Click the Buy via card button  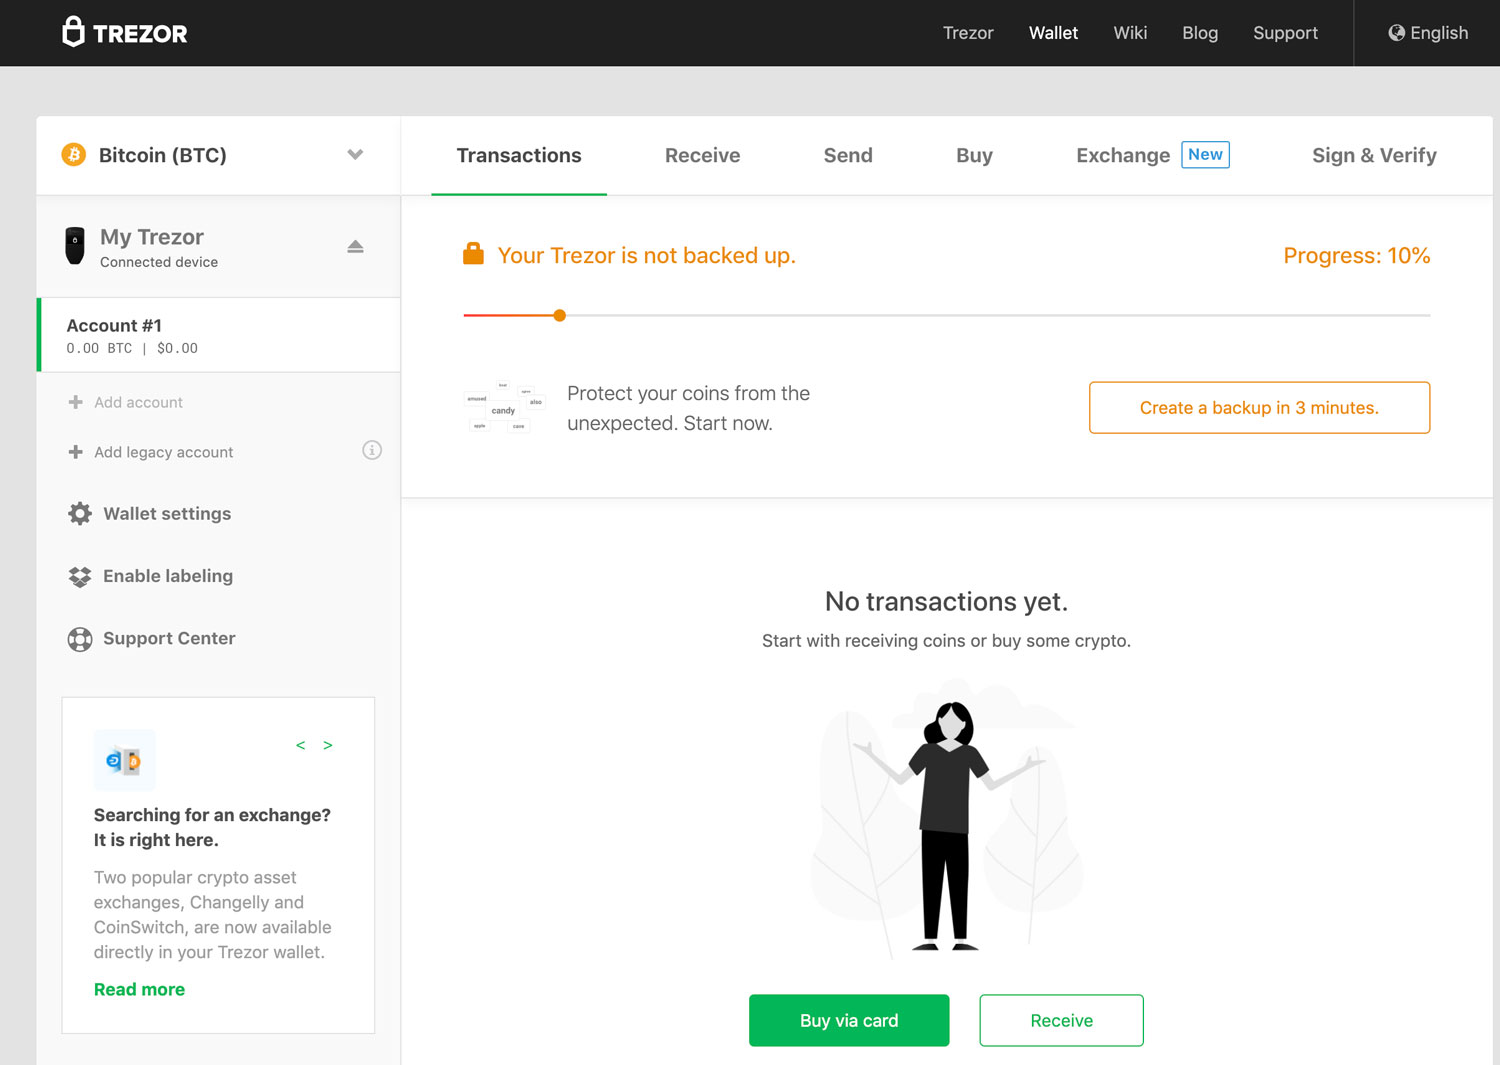coord(849,1020)
